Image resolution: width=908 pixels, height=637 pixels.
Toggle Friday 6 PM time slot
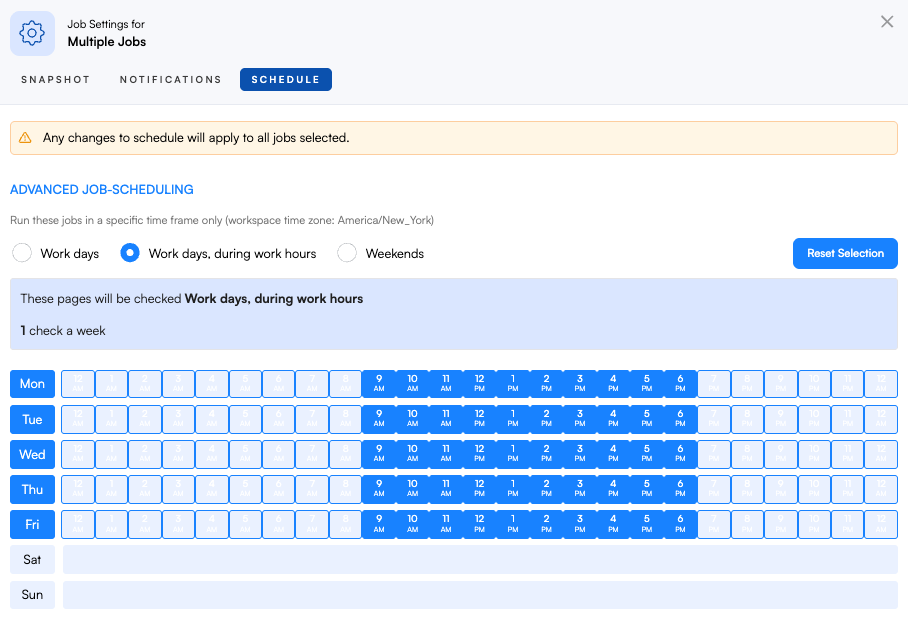click(680, 524)
